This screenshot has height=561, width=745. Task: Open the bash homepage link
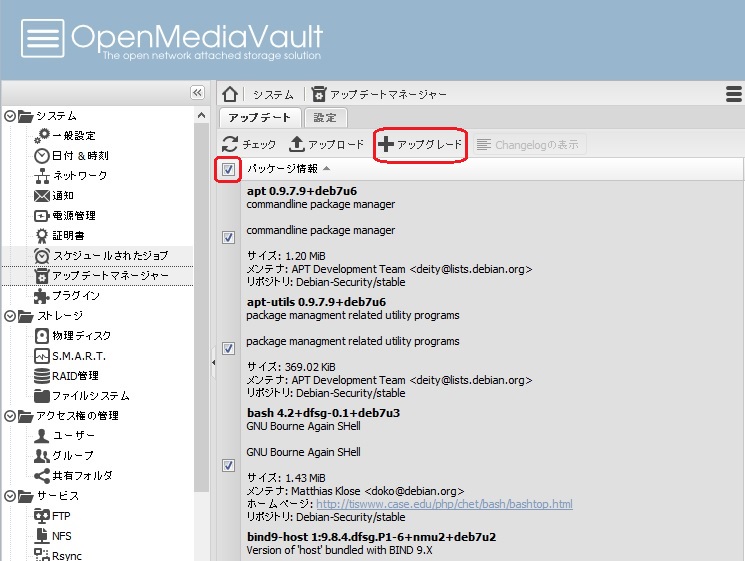pos(444,504)
